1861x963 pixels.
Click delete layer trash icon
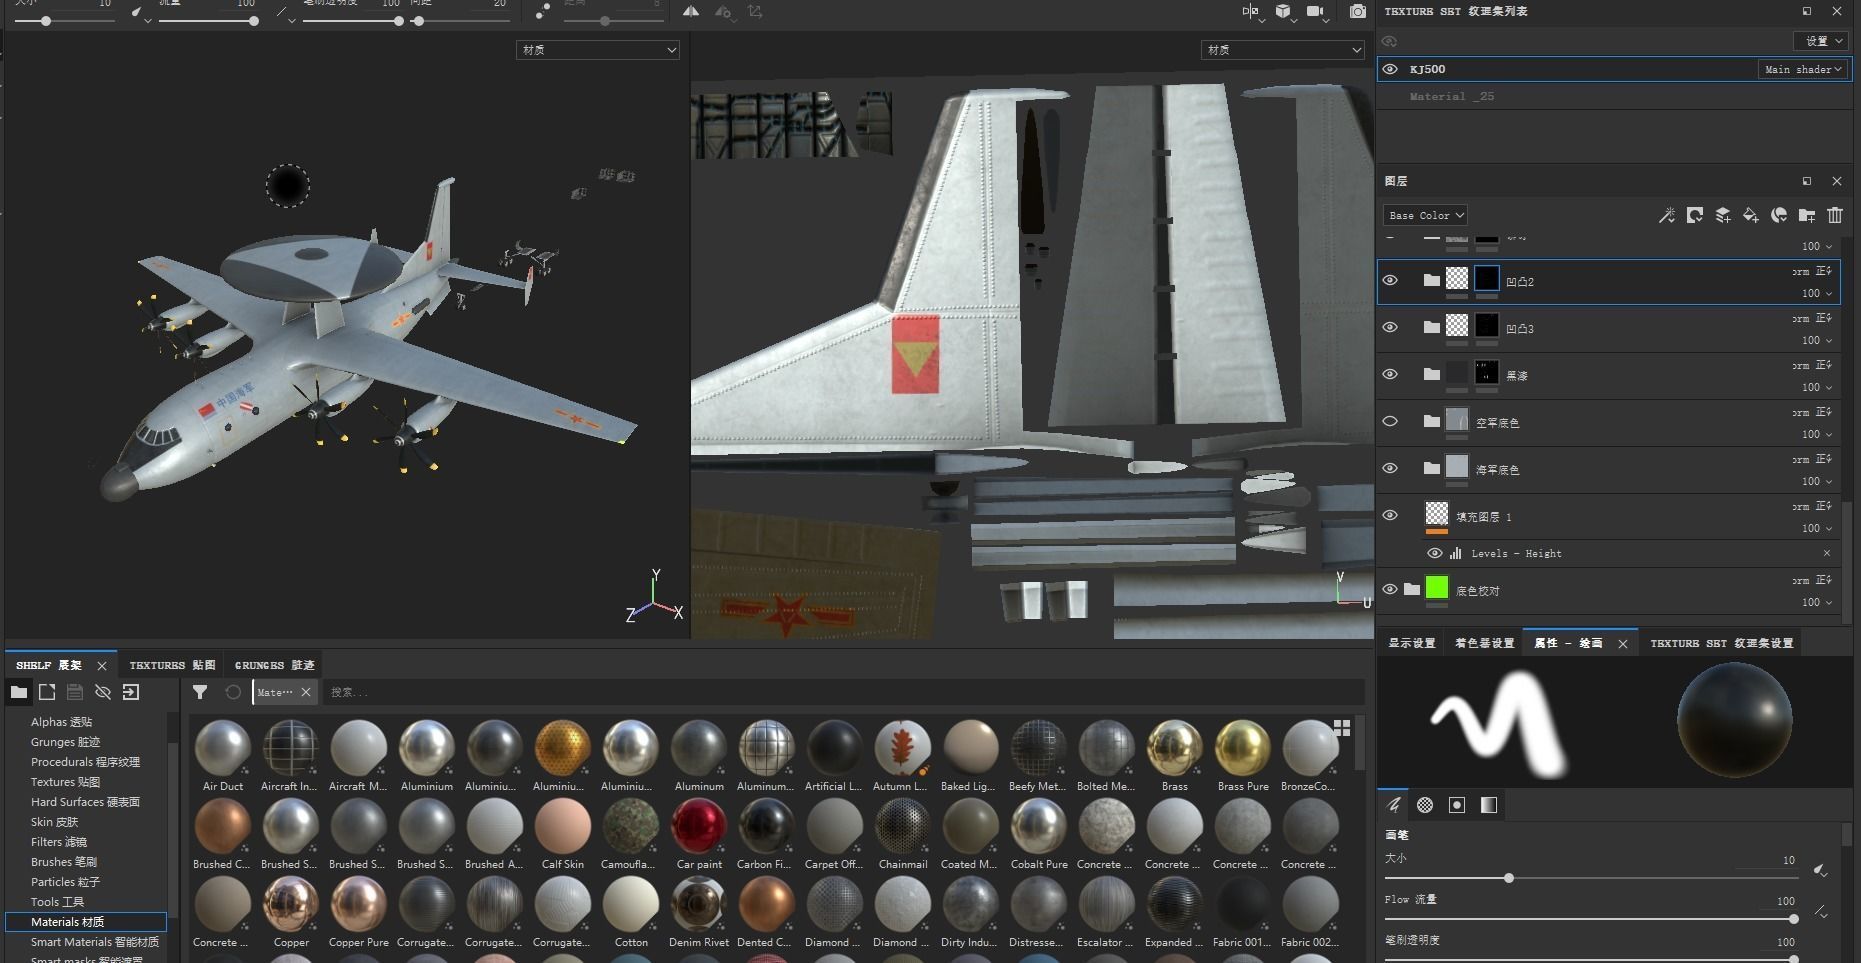coord(1834,215)
